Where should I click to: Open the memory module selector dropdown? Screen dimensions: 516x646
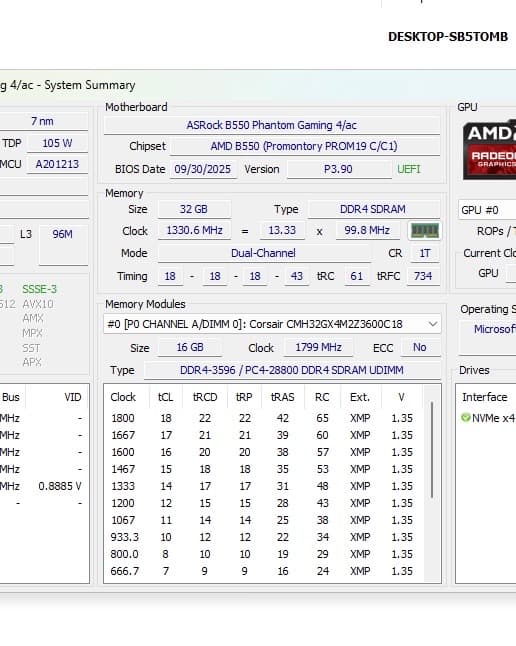[x=272, y=324]
